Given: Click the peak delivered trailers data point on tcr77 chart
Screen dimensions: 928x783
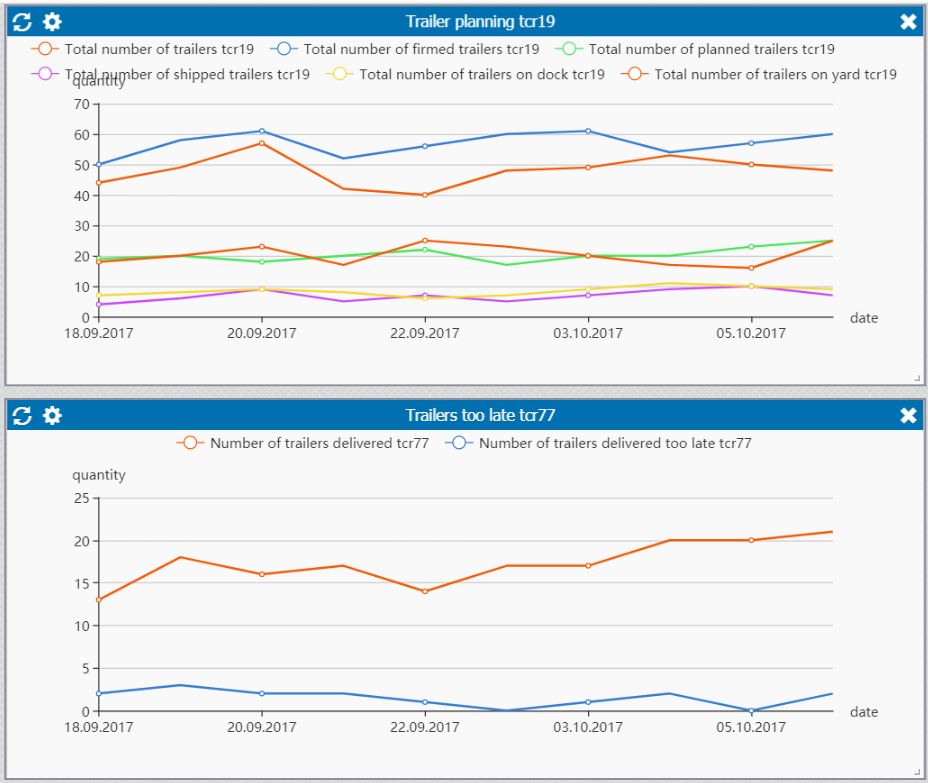Looking at the screenshot, I should point(833,531).
